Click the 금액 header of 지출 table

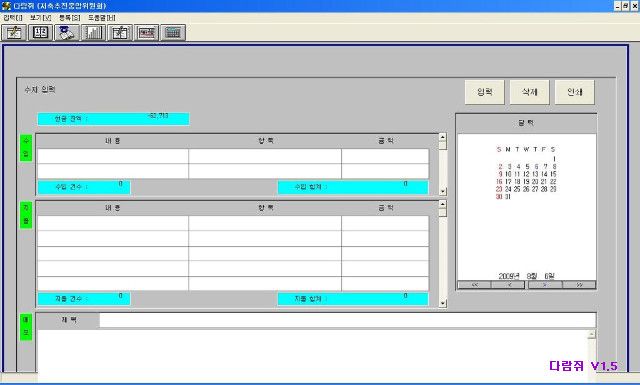pos(385,208)
